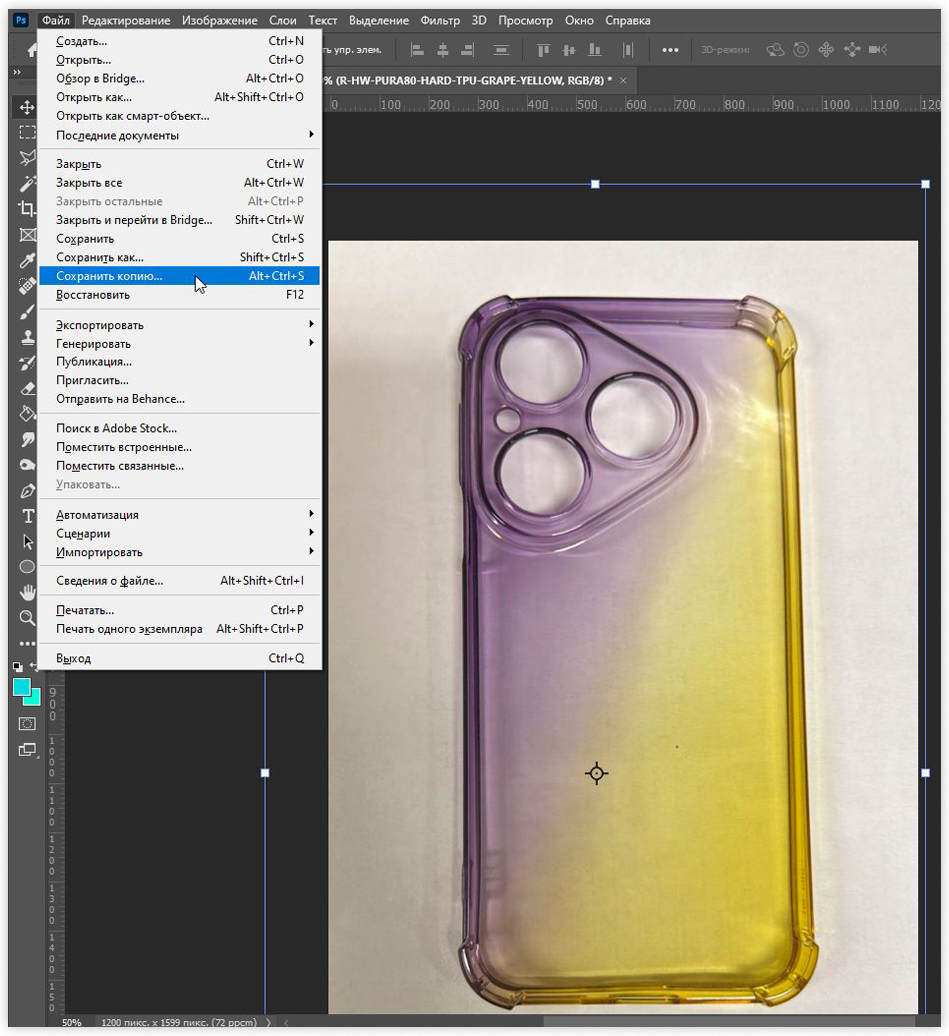Image resolution: width=949 pixels, height=1036 pixels.
Task: Activate the Hand tool
Action: [x=27, y=593]
